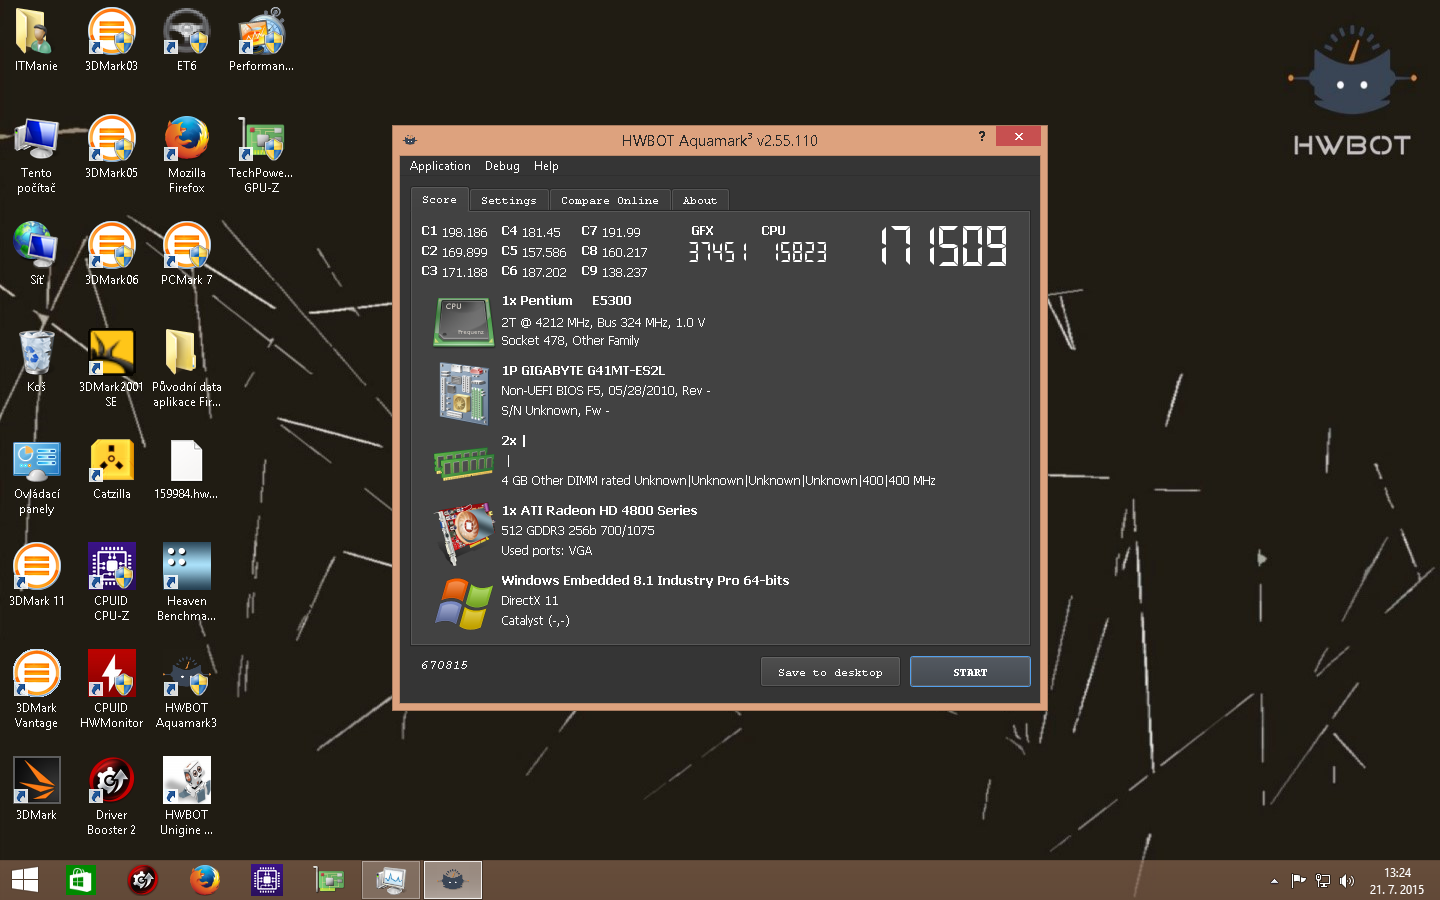This screenshot has height=900, width=1440.
Task: Launch the 3DMark03 desktop shortcut
Action: [x=111, y=40]
